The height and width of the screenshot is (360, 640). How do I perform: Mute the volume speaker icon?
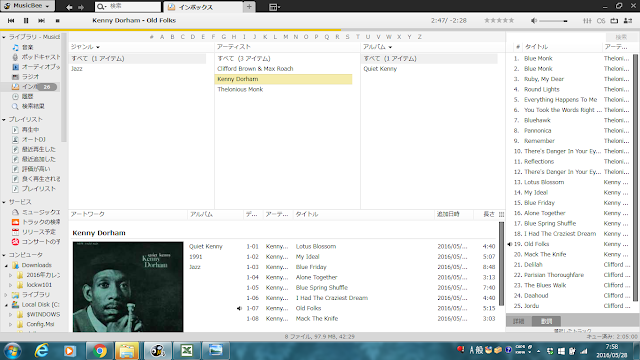pyautogui.click(x=533, y=20)
